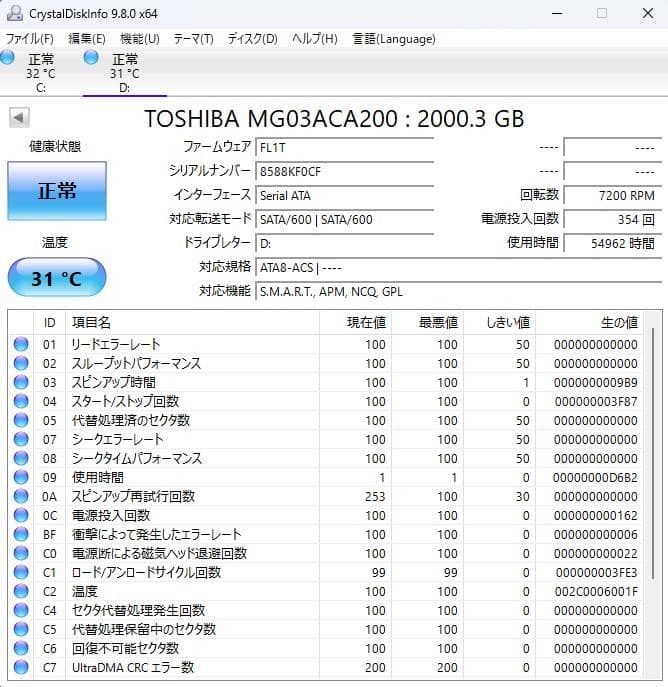Click the power on hours field 54962 時間

pyautogui.click(x=612, y=243)
